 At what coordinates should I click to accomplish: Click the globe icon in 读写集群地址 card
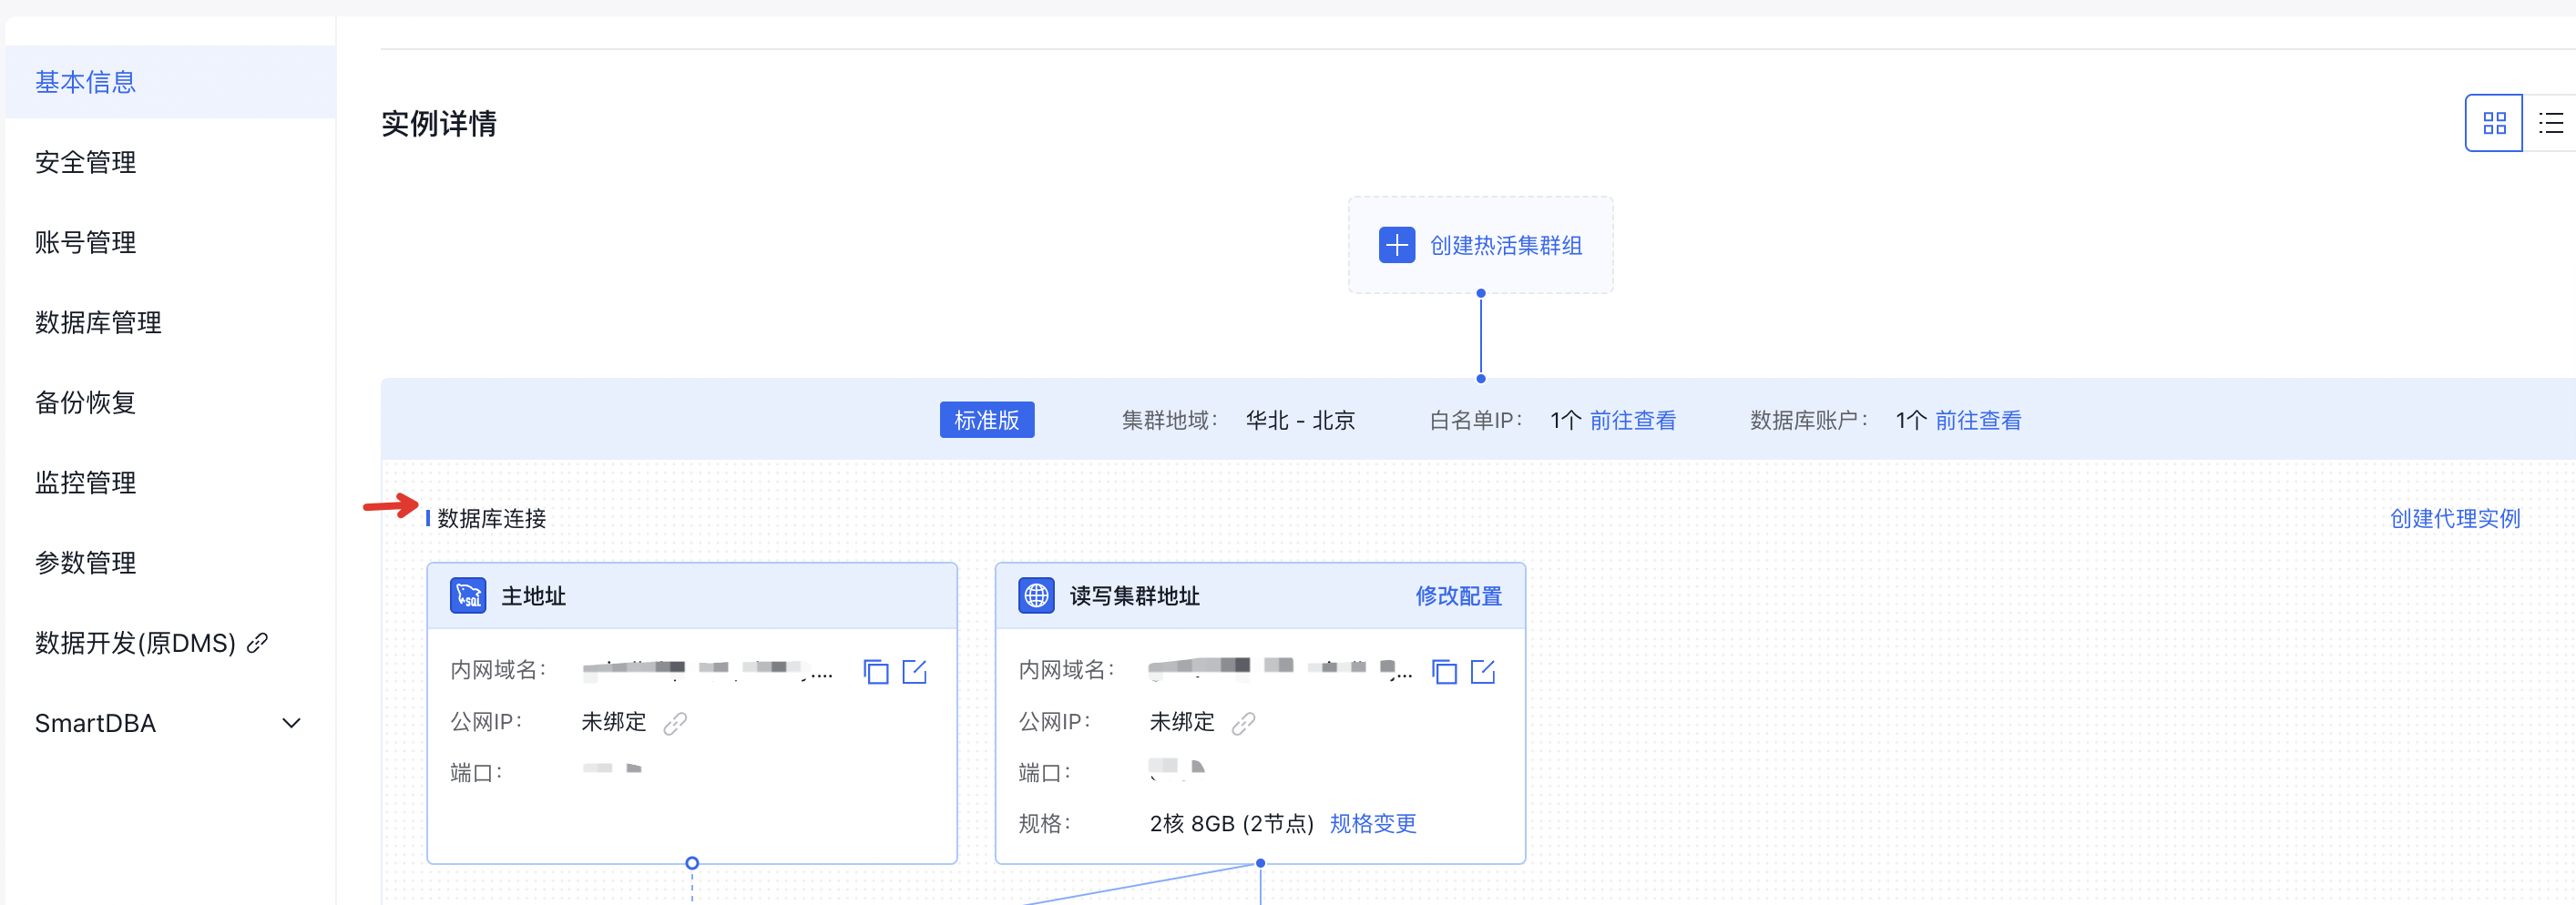1036,596
